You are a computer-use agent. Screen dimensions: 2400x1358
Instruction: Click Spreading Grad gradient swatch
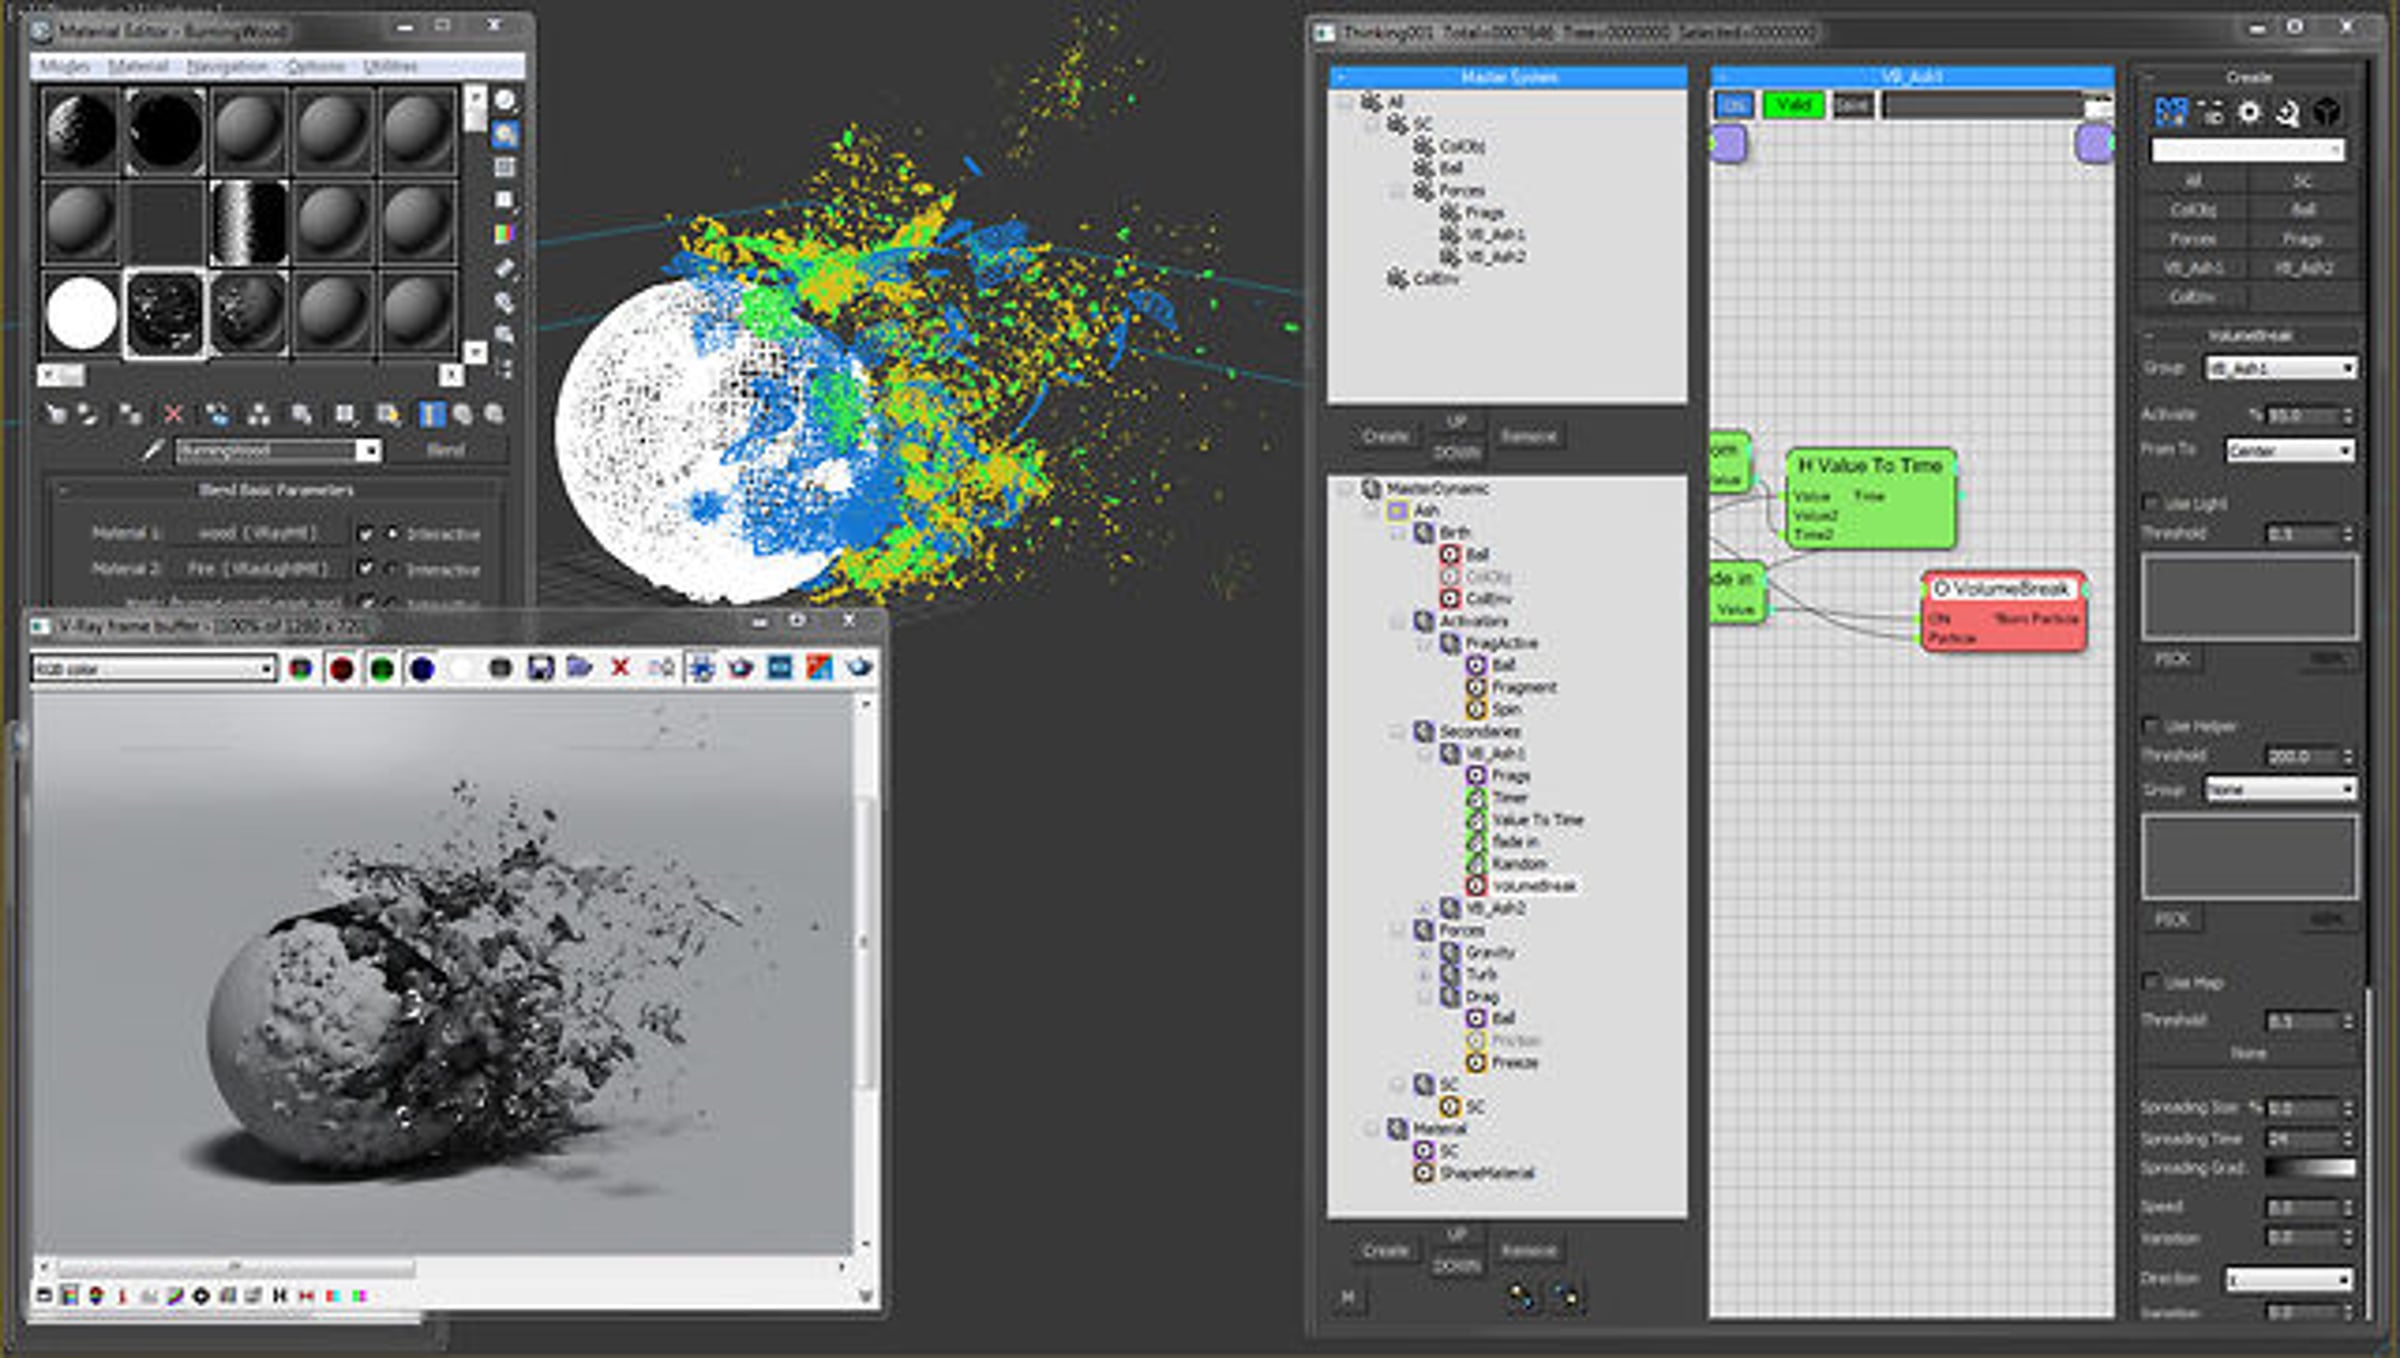pyautogui.click(x=2310, y=1168)
